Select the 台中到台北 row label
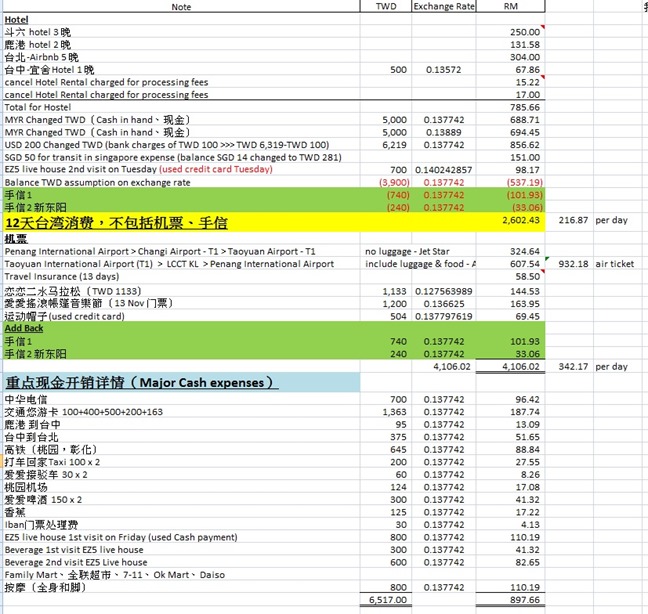 point(31,437)
